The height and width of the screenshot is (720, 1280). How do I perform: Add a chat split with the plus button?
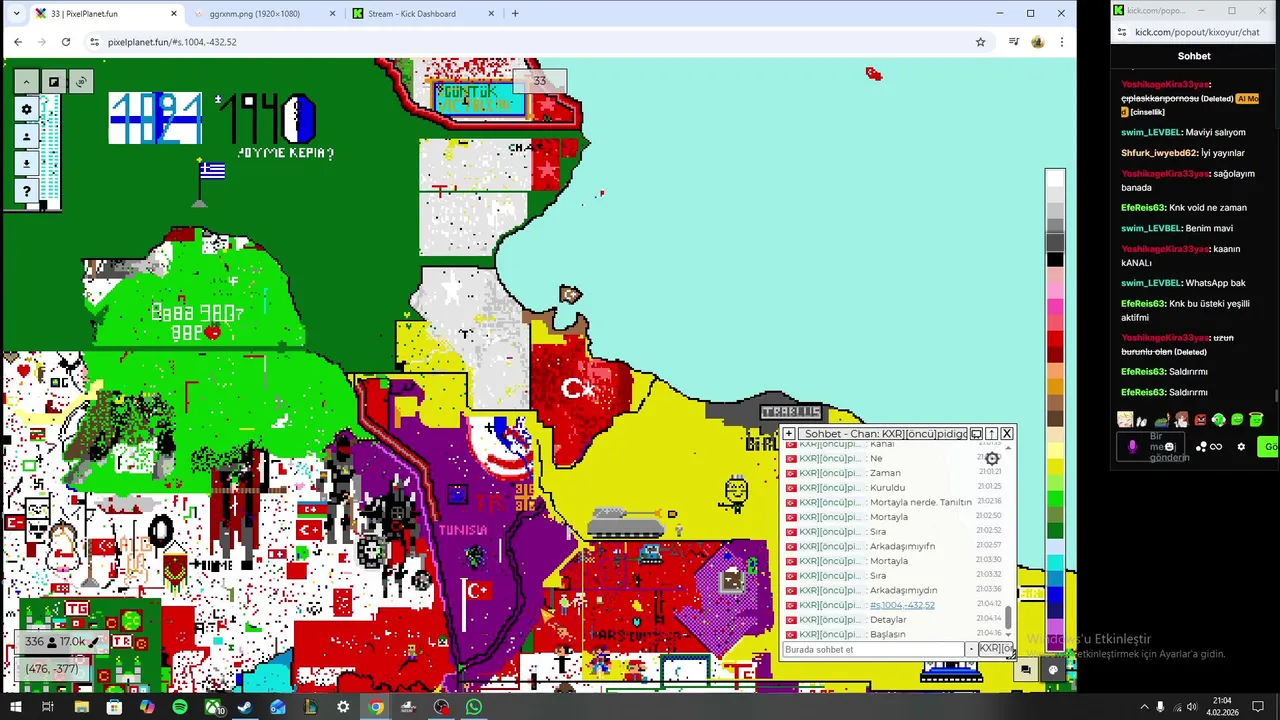789,434
